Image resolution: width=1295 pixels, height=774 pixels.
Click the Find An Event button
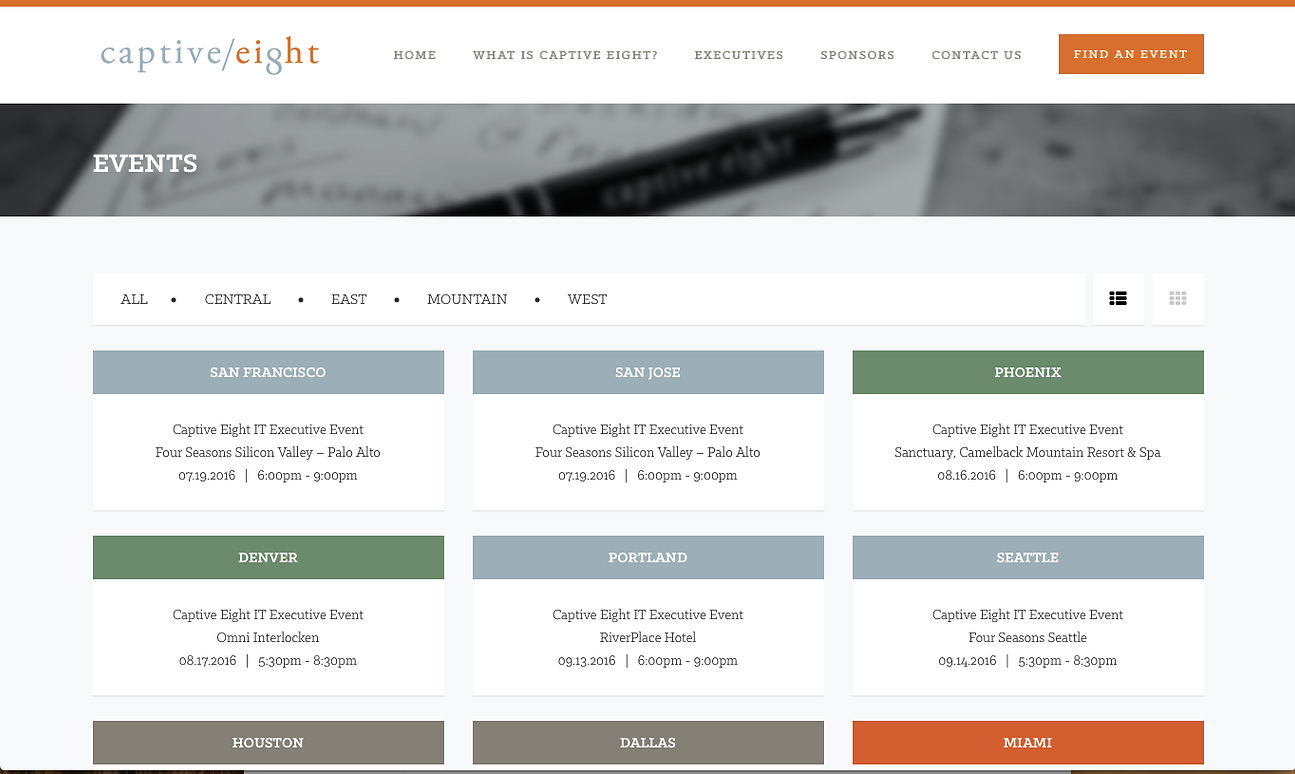(1131, 54)
